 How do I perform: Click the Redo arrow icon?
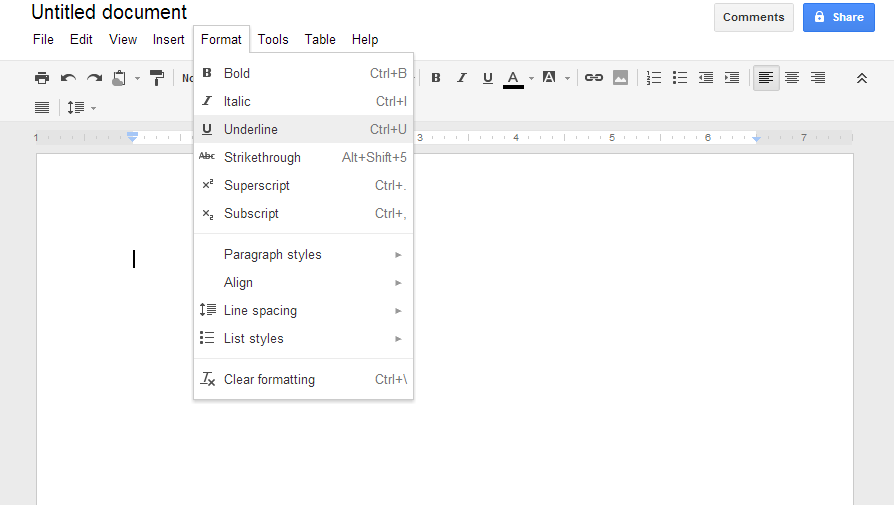pyautogui.click(x=94, y=78)
